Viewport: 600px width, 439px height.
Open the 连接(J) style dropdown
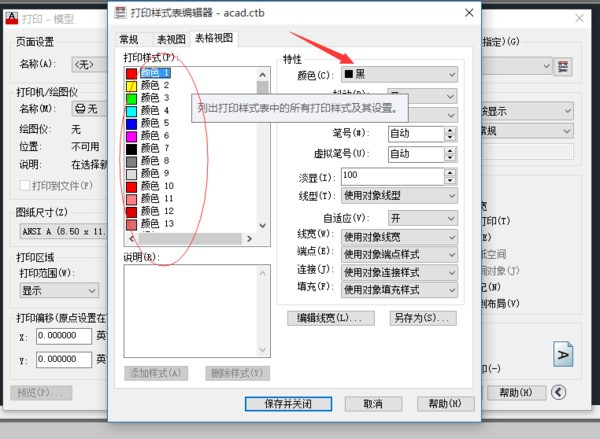(x=399, y=272)
